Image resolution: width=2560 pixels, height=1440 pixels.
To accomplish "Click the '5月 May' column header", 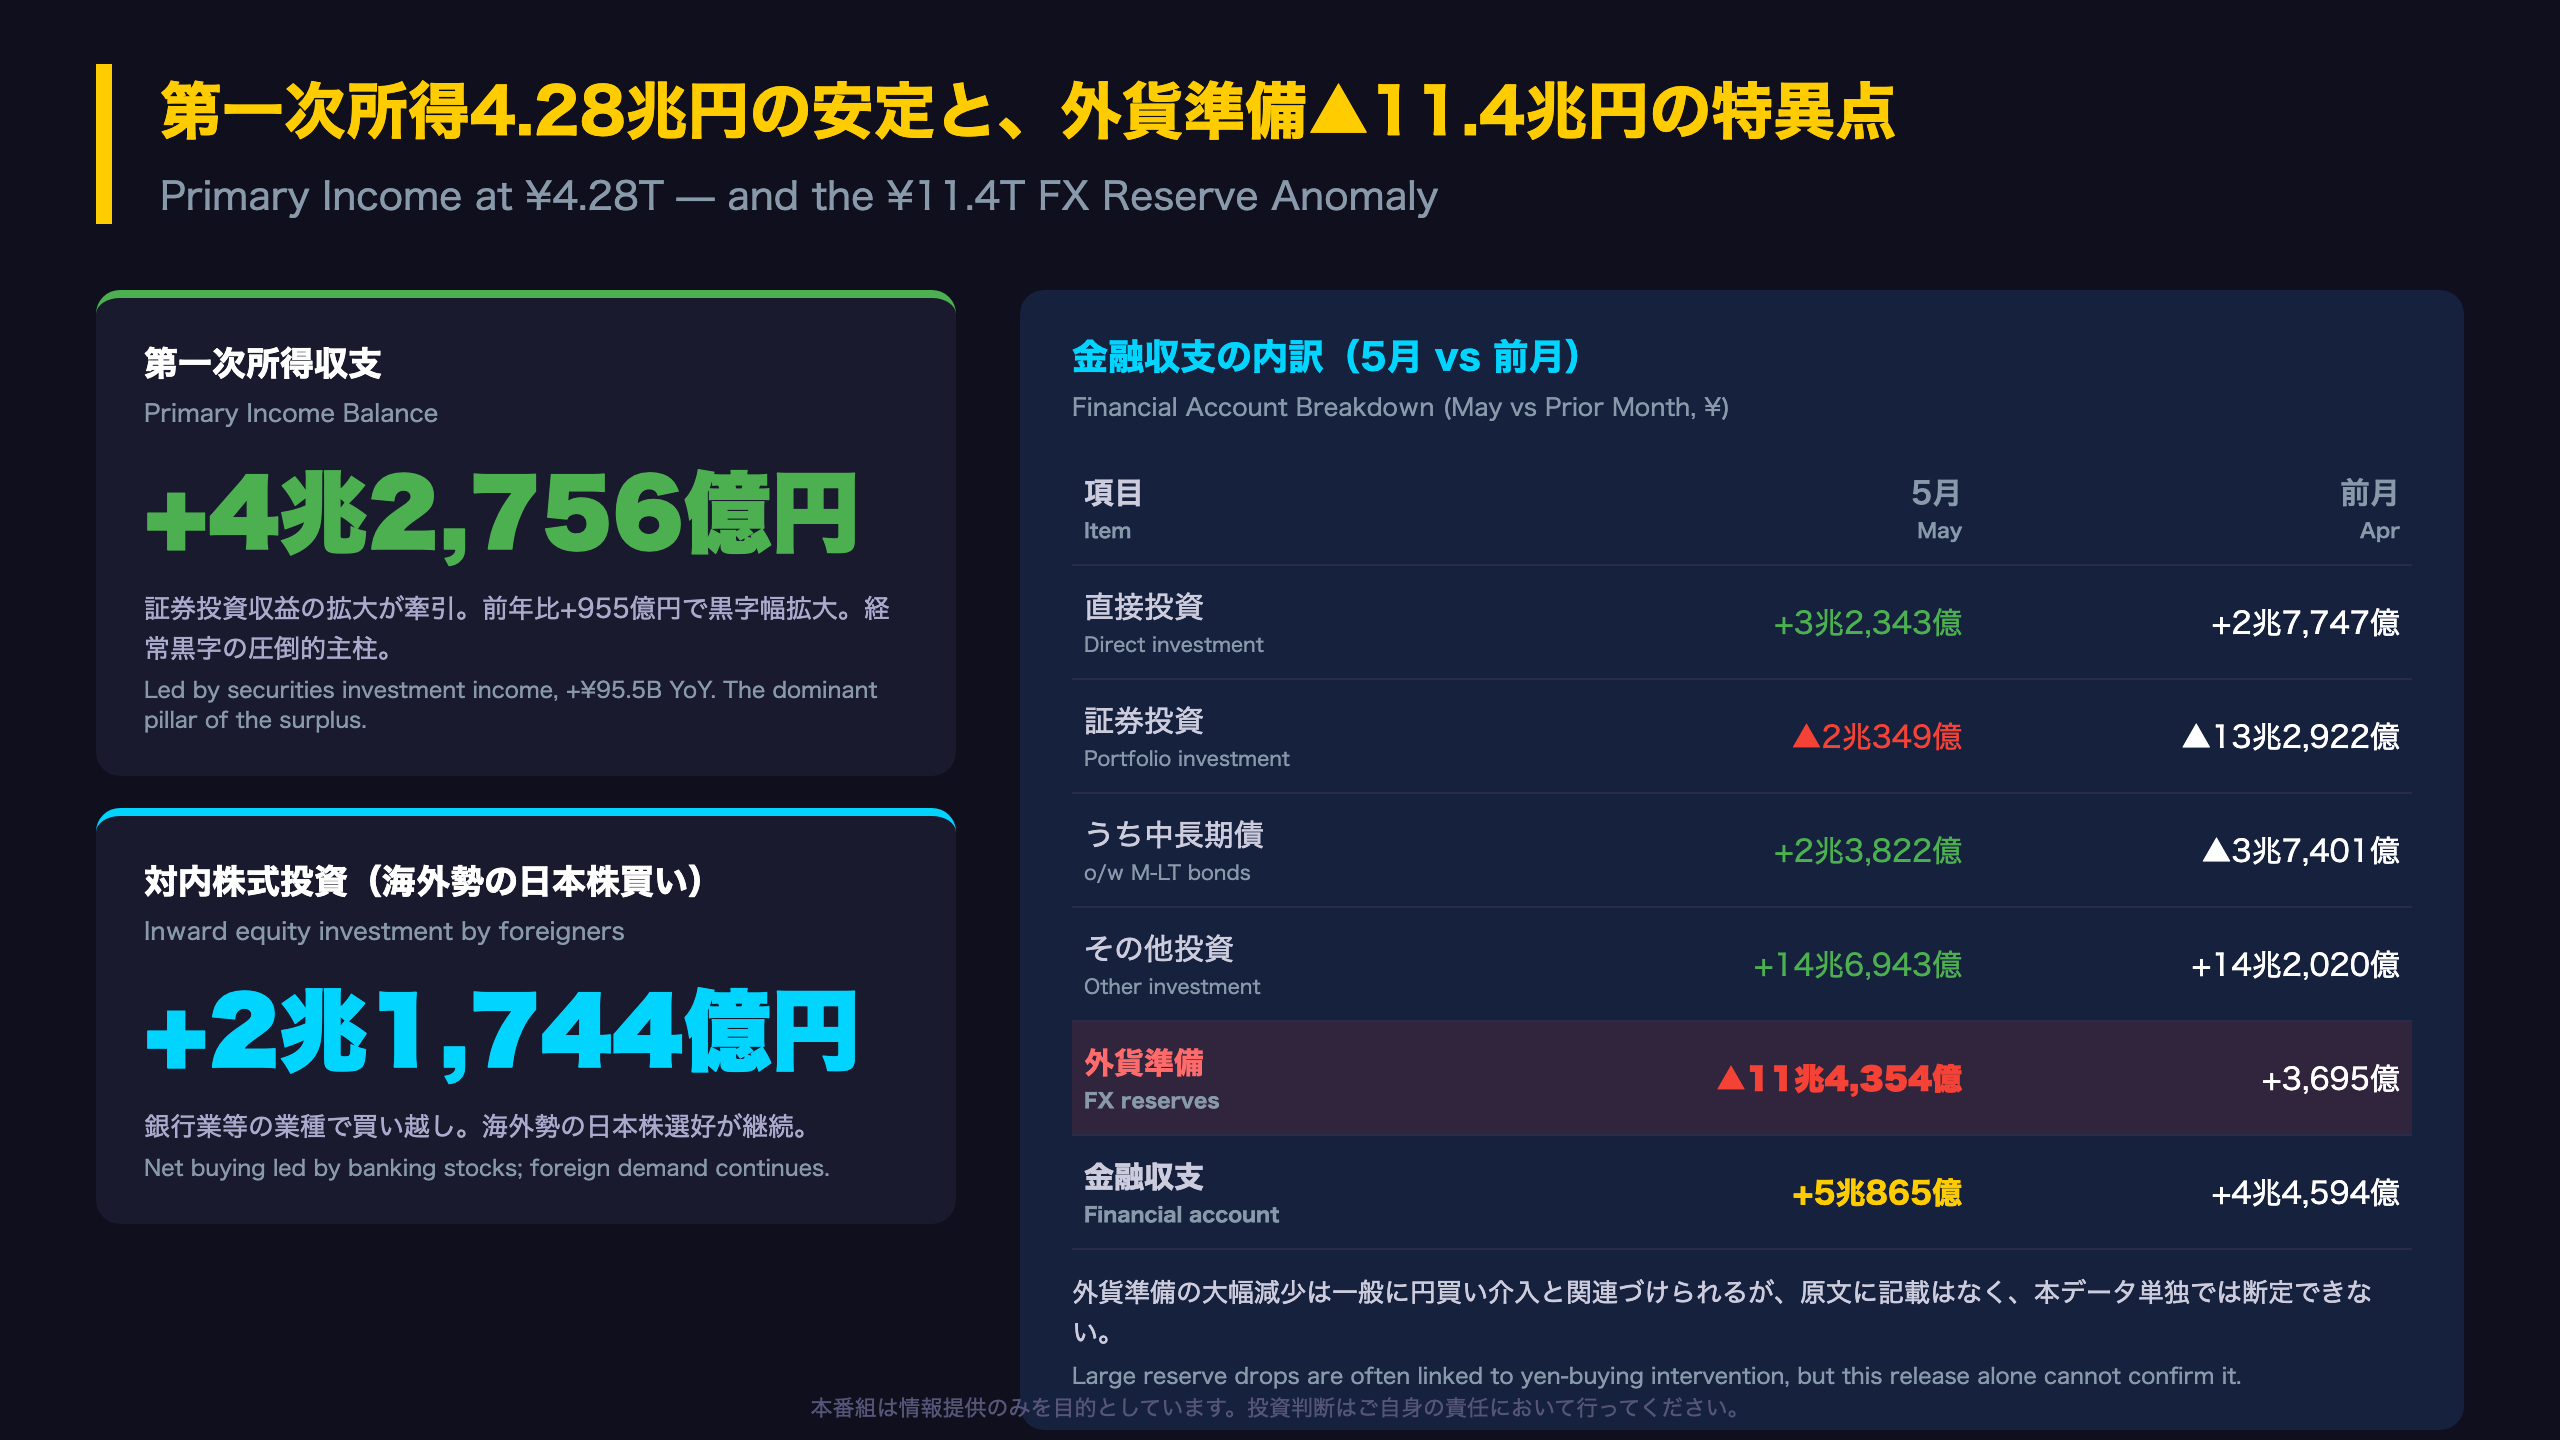I will (x=1936, y=509).
